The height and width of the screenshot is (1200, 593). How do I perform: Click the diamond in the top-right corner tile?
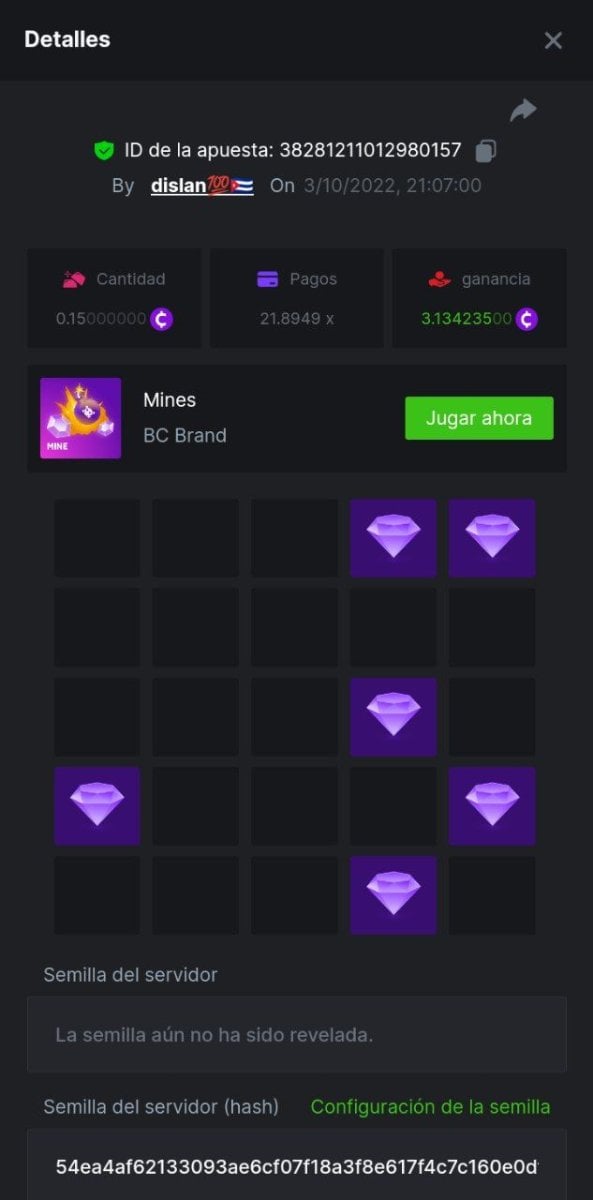point(492,536)
